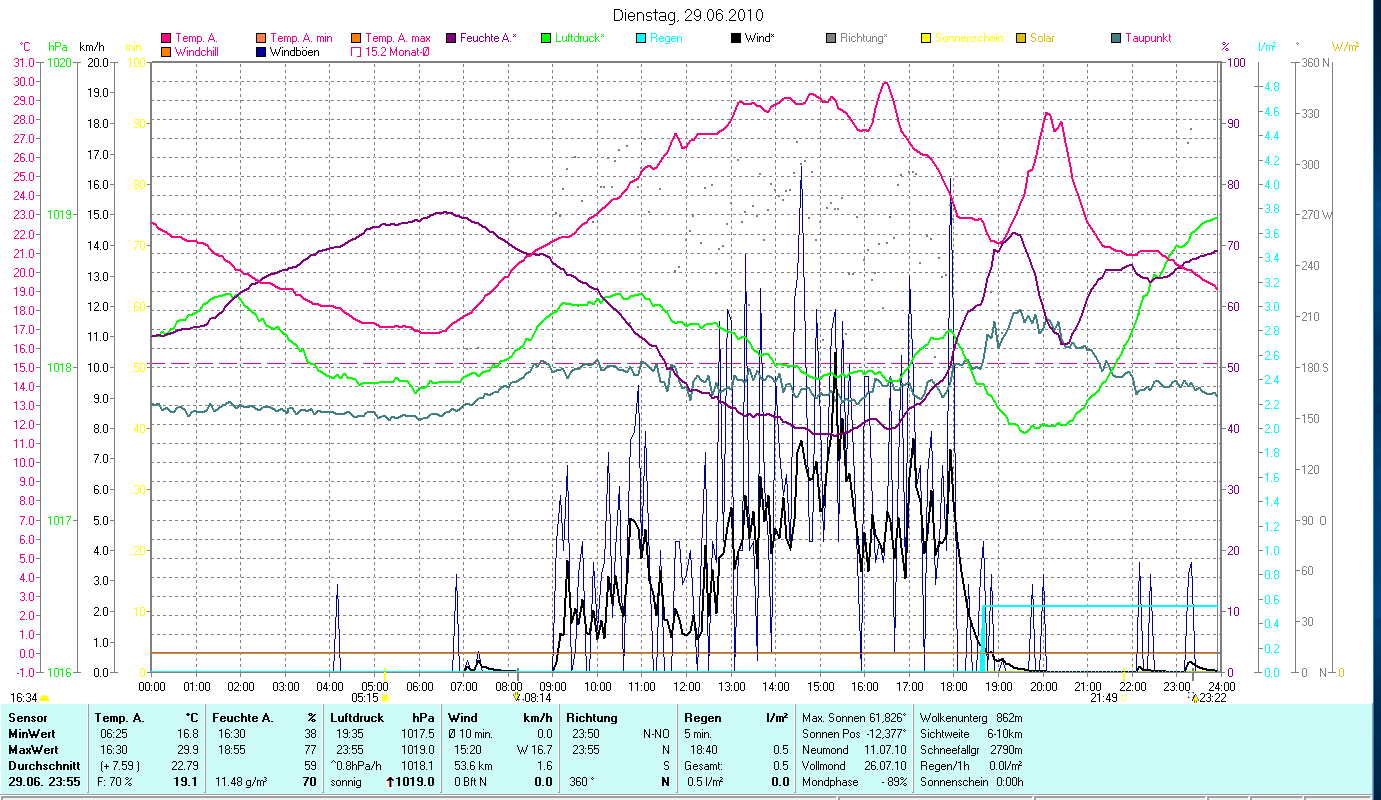Click the minimum humidity value '38'

point(310,734)
